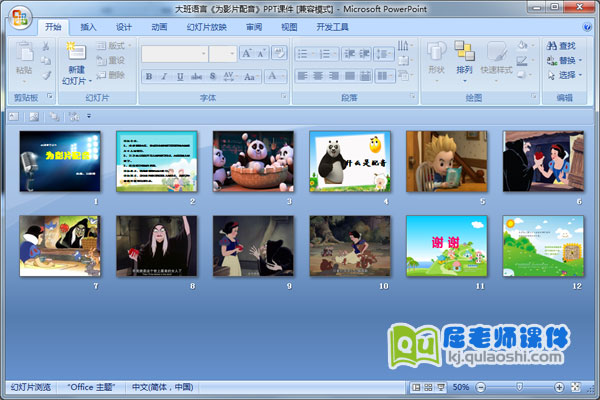The width and height of the screenshot is (600, 400).
Task: Select slide 4 panda thumbnail
Action: pyautogui.click(x=350, y=161)
